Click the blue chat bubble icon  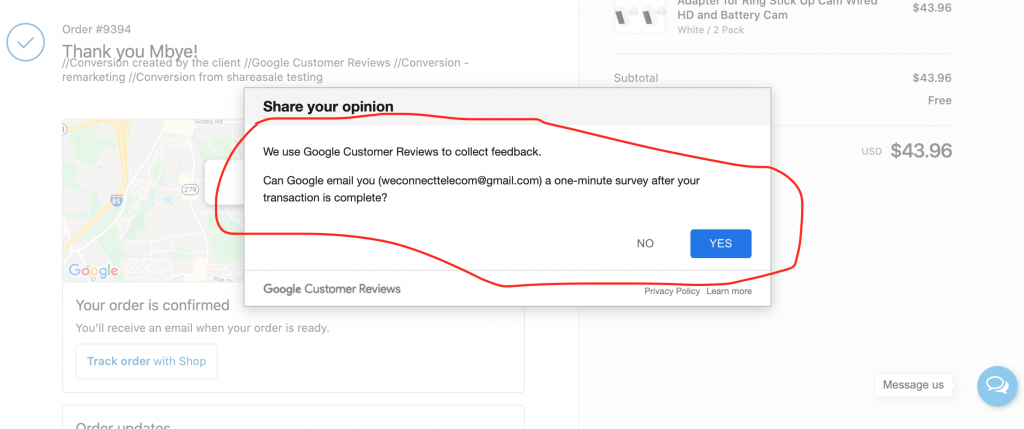tap(997, 386)
